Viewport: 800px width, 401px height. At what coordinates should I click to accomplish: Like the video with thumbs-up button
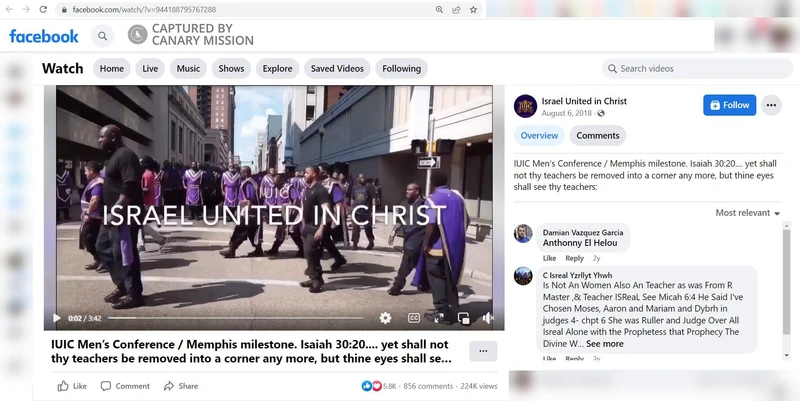(x=72, y=386)
